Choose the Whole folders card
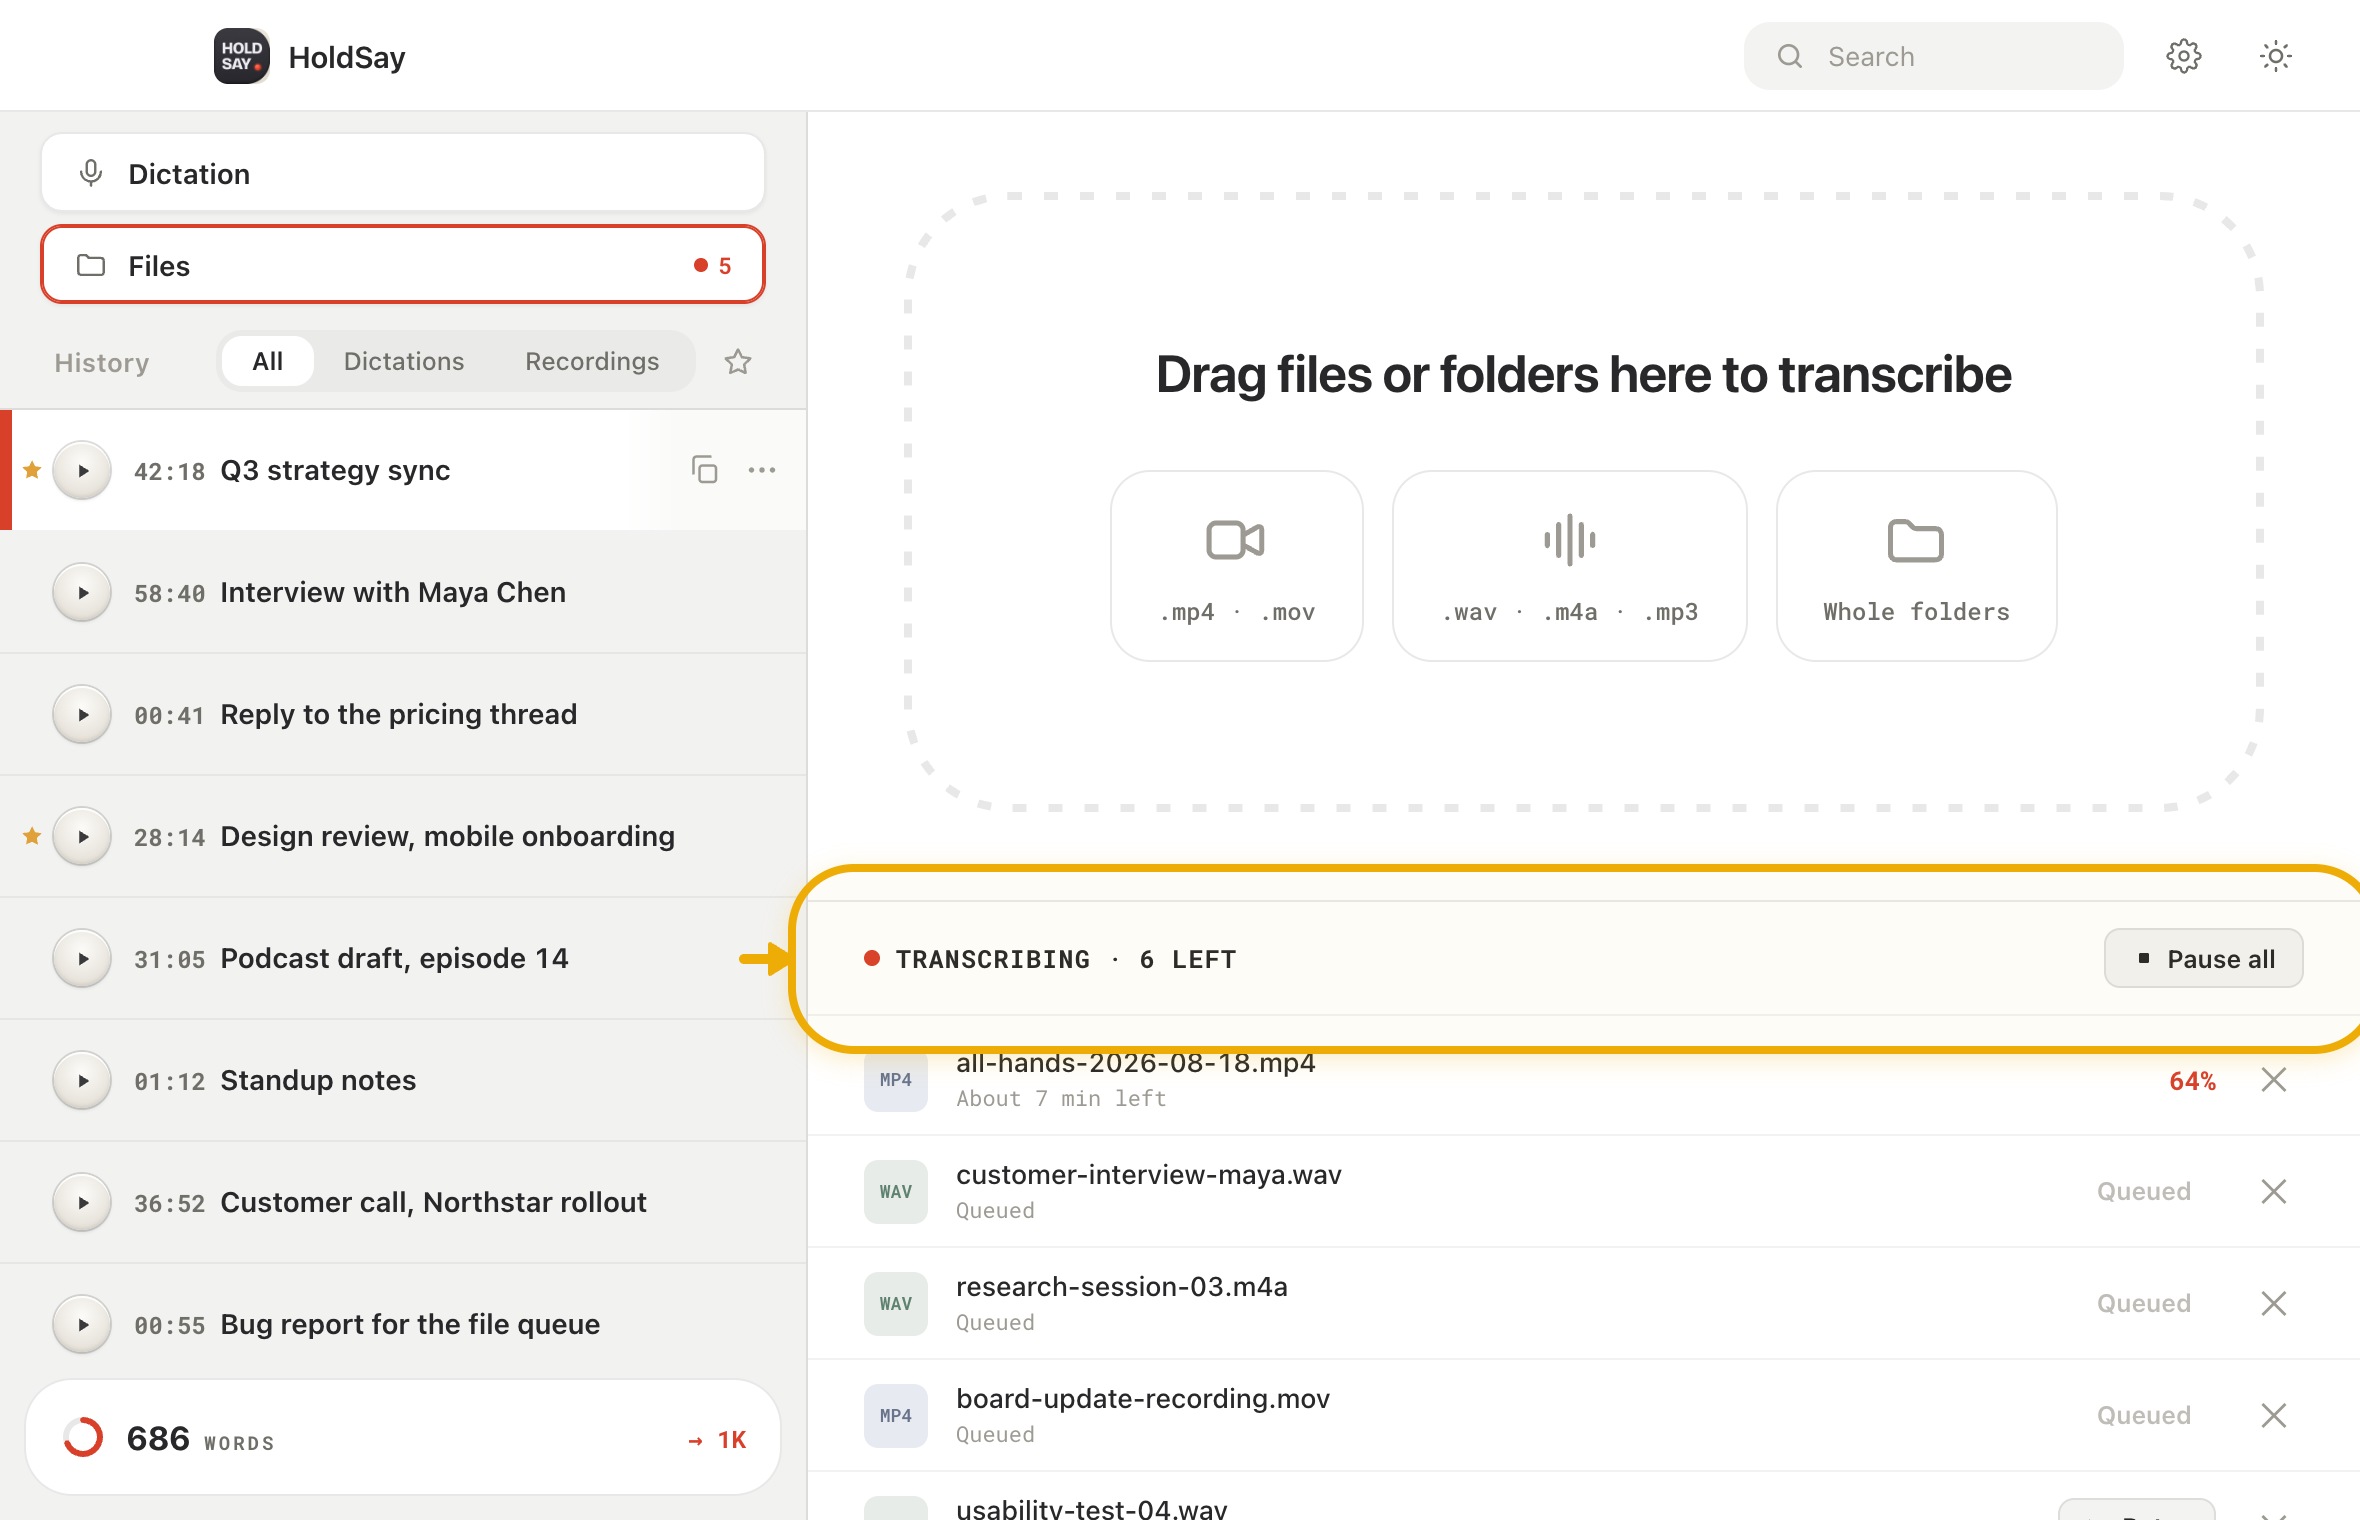2360x1520 pixels. 1916,566
